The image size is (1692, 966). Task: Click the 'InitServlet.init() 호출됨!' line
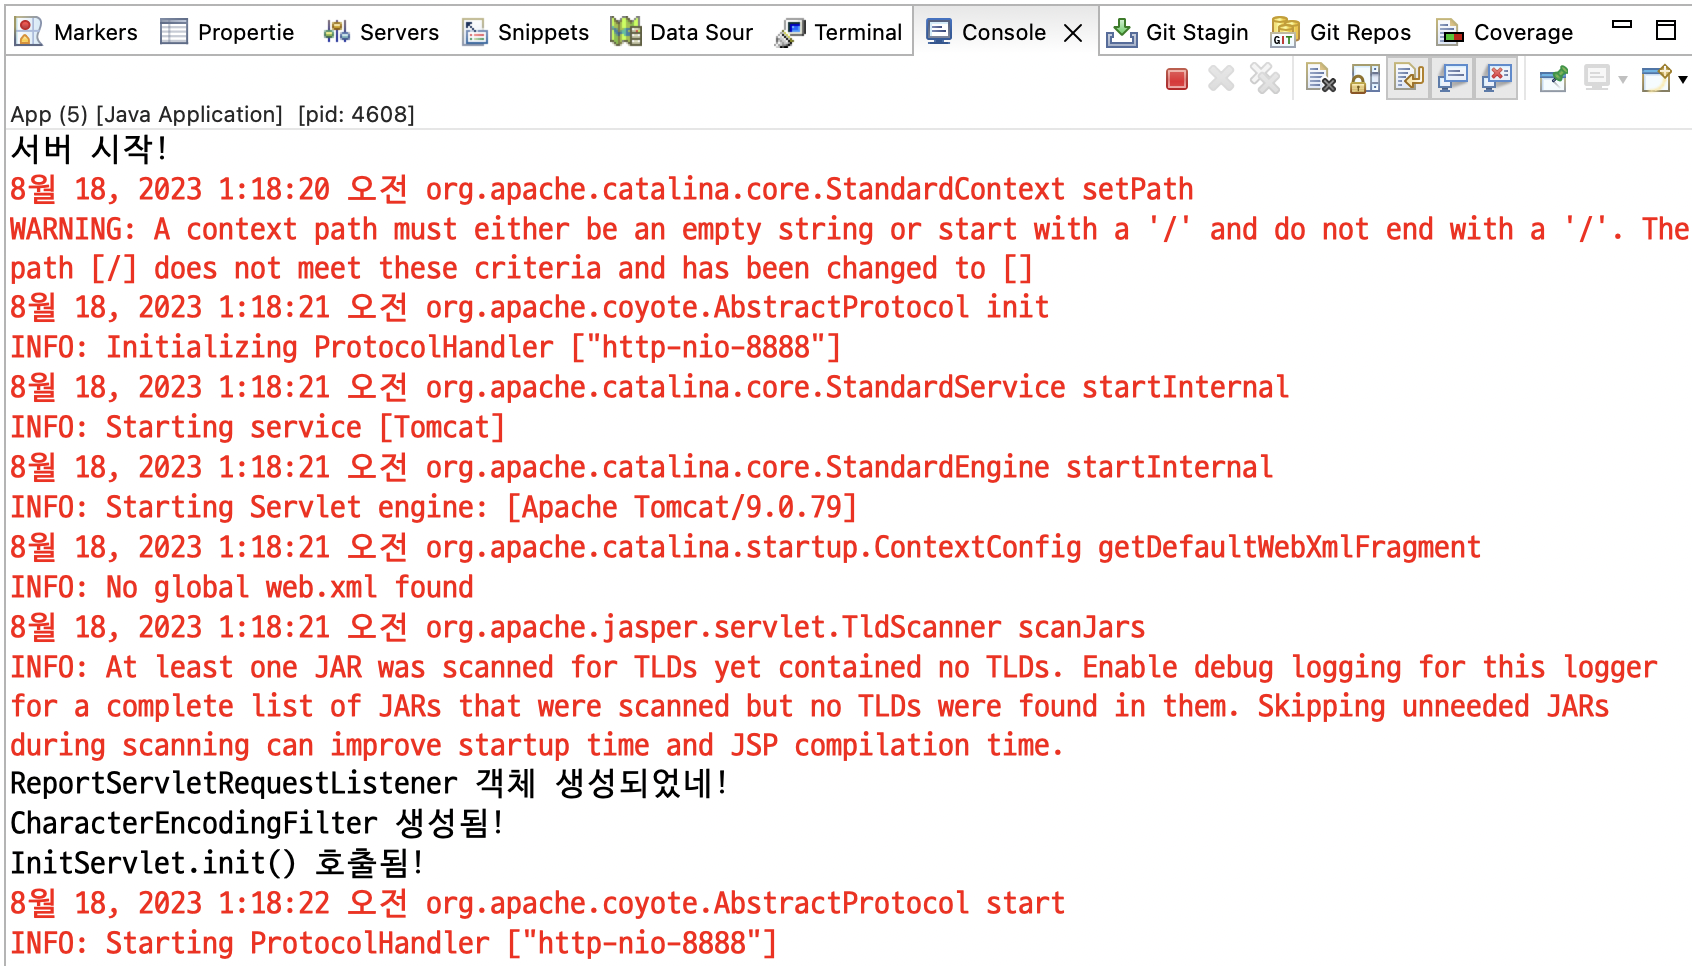pyautogui.click(x=217, y=862)
